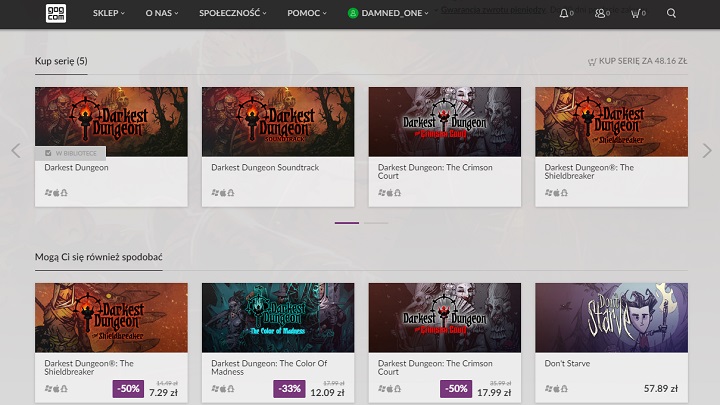Click the 7.29 zł price
This screenshot has height=405, width=720.
click(x=163, y=393)
